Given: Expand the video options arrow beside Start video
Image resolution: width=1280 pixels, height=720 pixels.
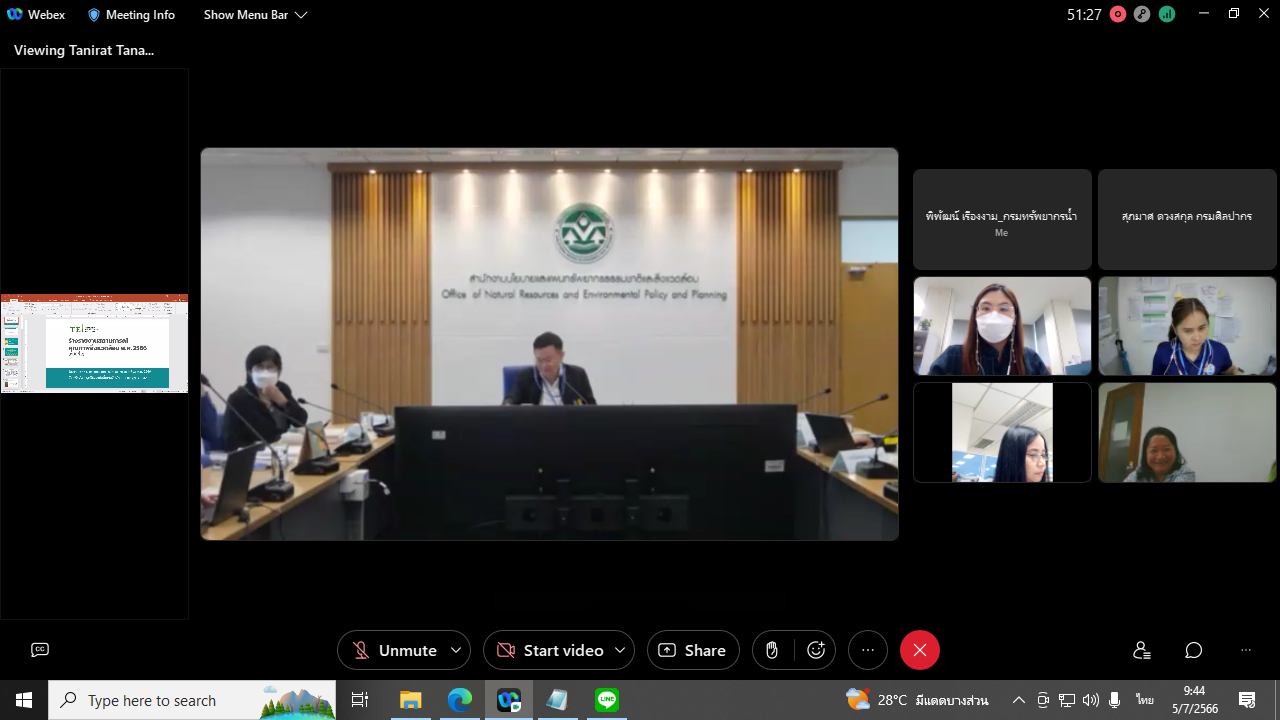Looking at the screenshot, I should 620,650.
